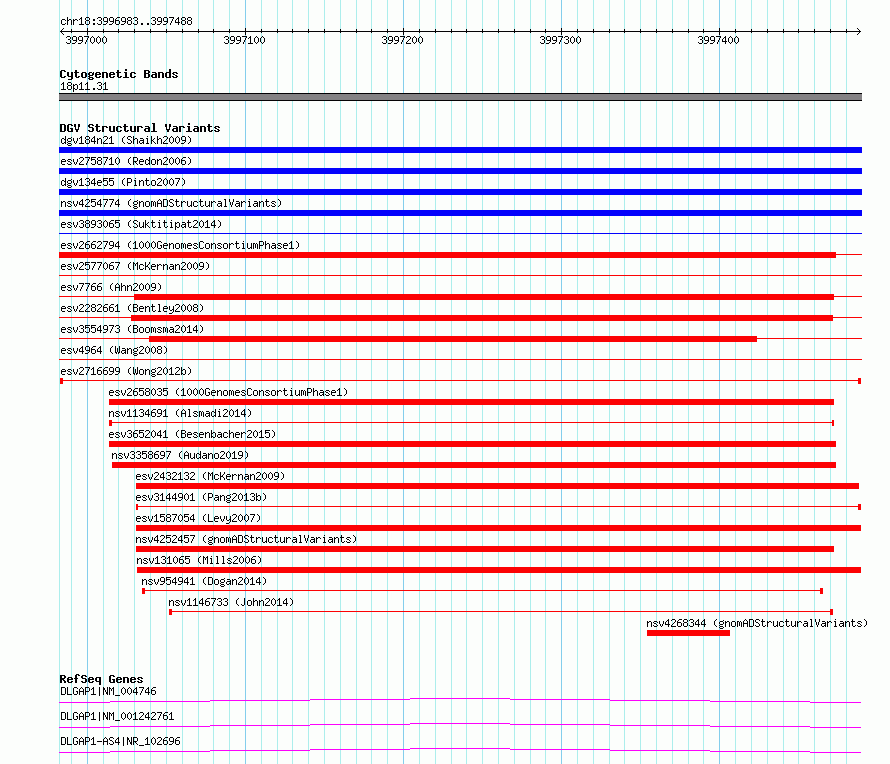Open the esv3652041 (Besenbacher2015) label
Screen dimensions: 890x764
(x=192, y=434)
